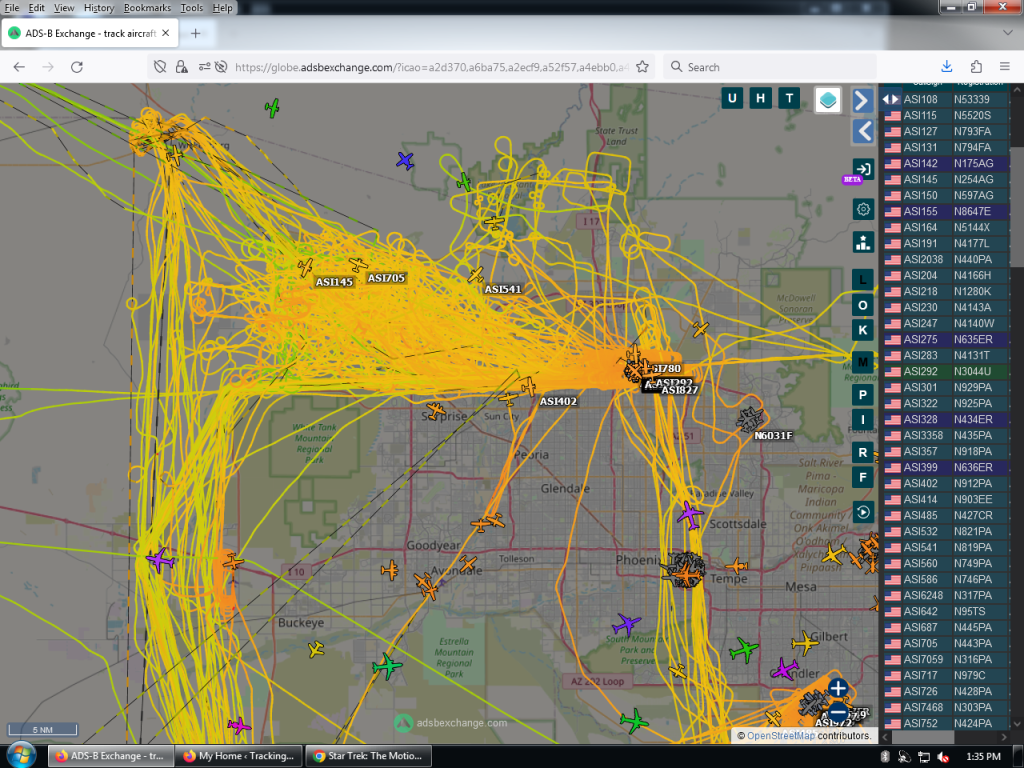The image size is (1024, 768).
Task: Open the History menu
Action: 99,8
